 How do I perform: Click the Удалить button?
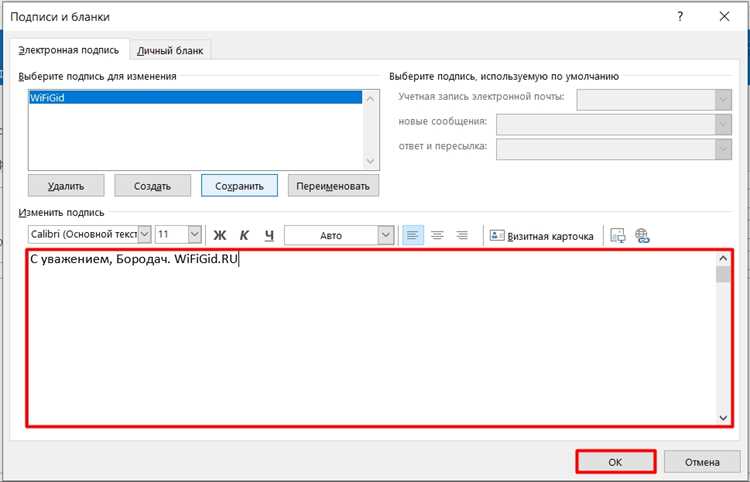coord(66,186)
